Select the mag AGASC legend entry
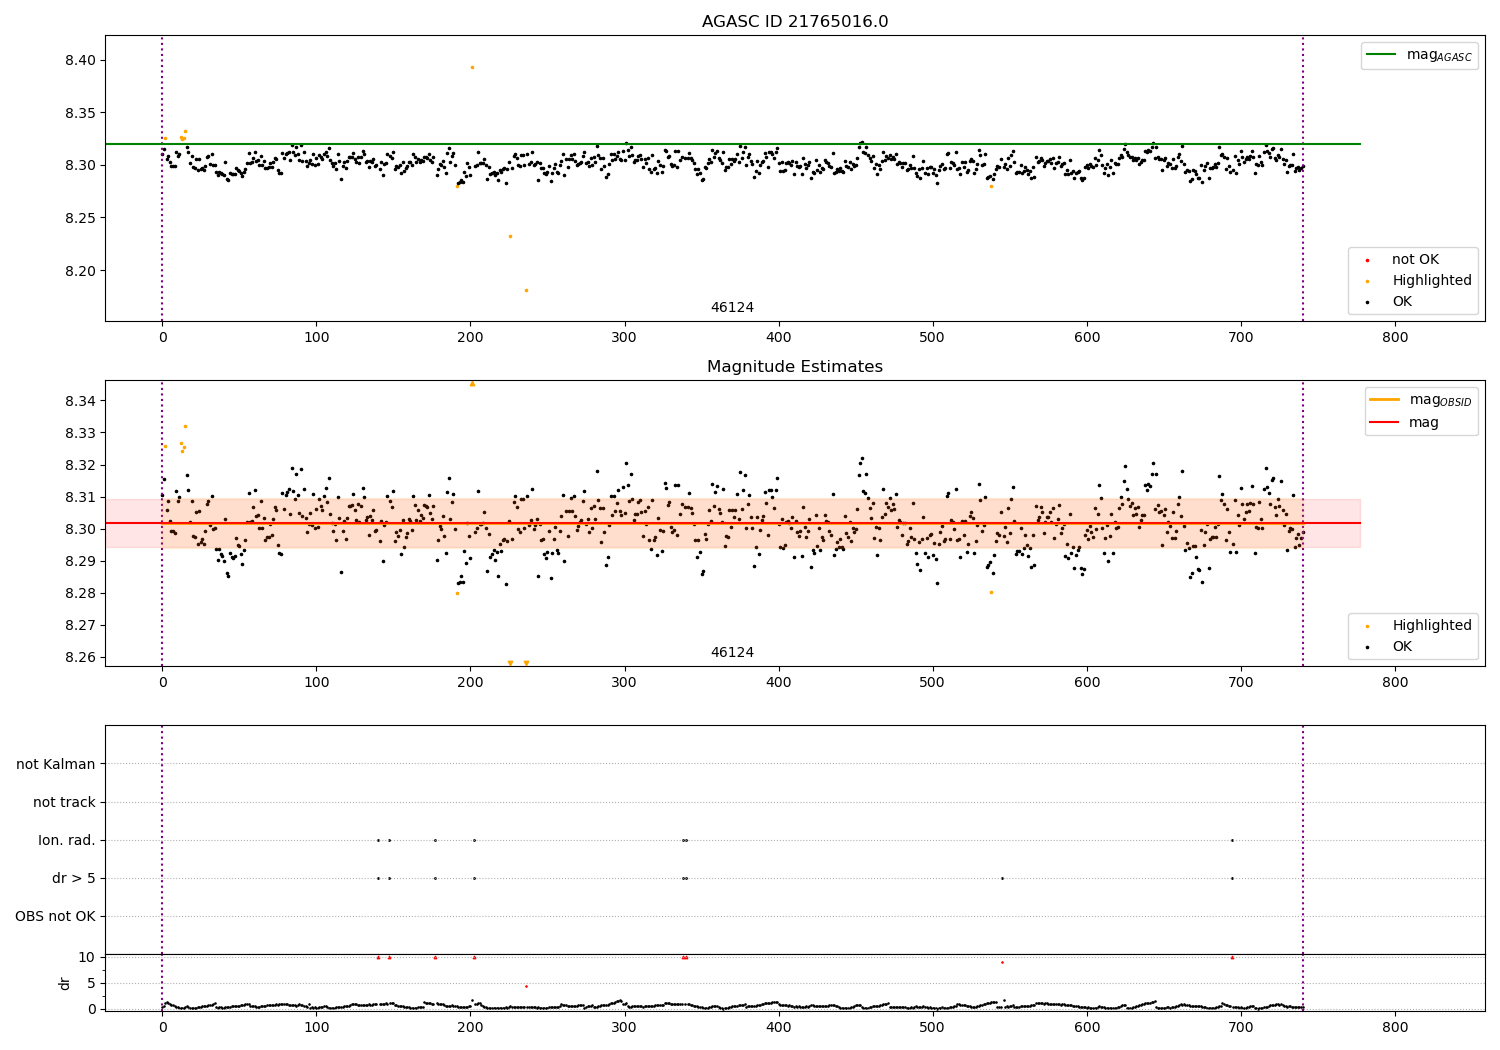1500x1050 pixels. 1419,56
